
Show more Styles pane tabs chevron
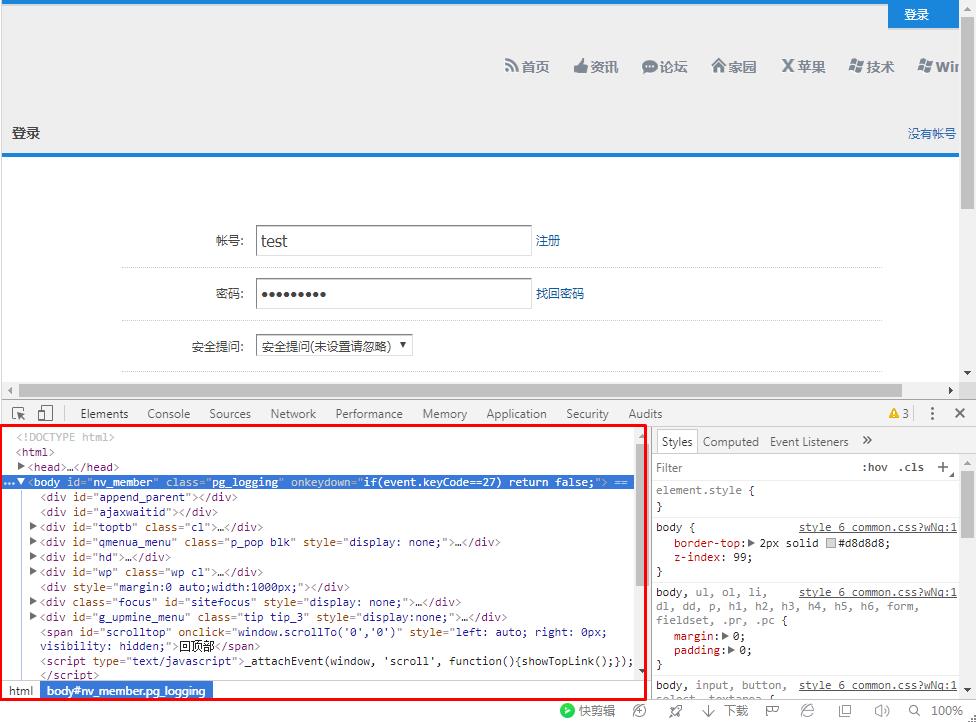867,441
